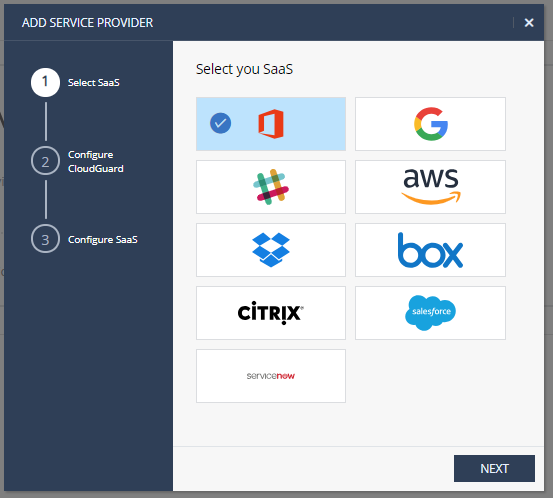Click the ADD SERVICE PROVIDER title
This screenshot has height=498, width=553.
click(87, 23)
